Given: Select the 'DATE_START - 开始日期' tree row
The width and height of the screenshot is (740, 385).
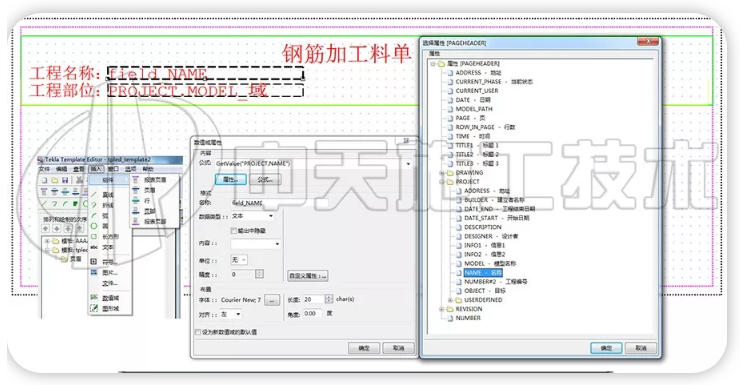Looking at the screenshot, I should (496, 218).
